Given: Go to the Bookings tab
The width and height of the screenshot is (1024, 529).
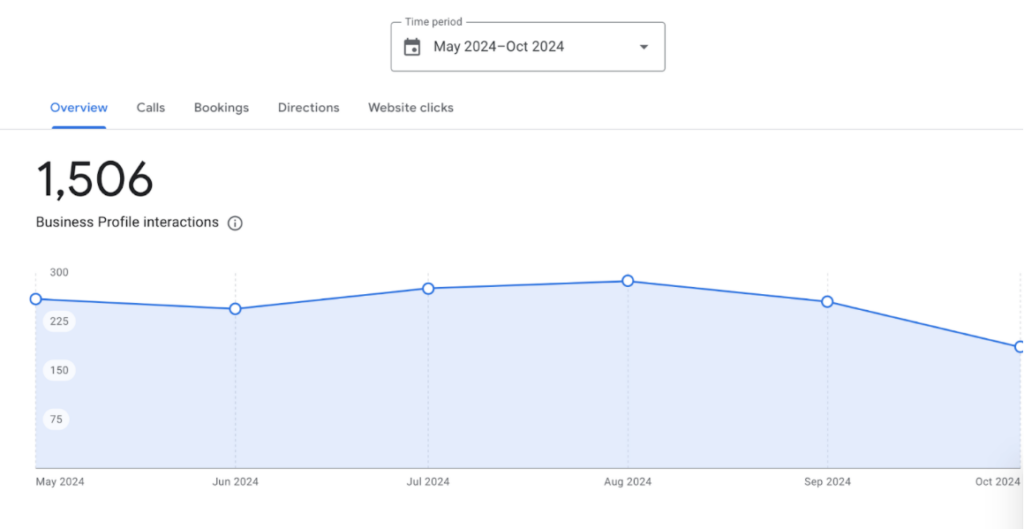Looking at the screenshot, I should point(221,108).
